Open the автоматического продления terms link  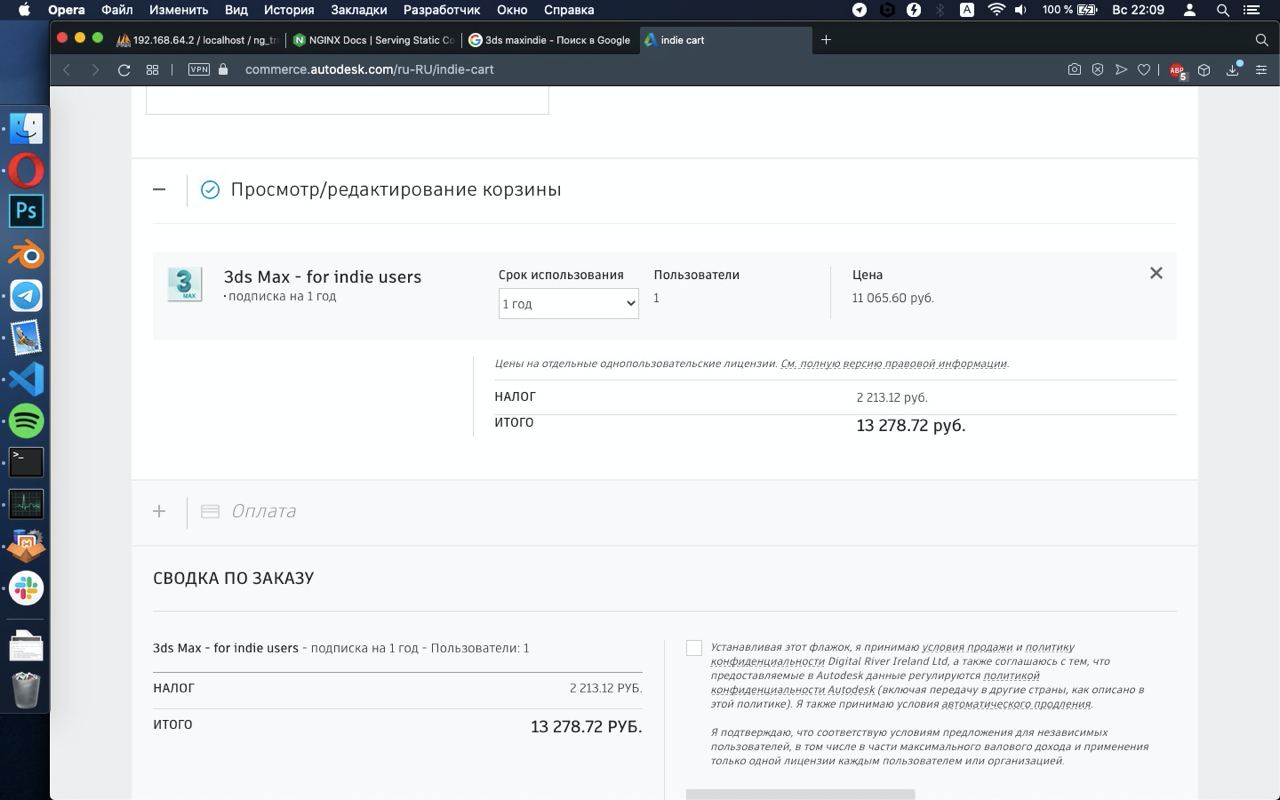click(1016, 704)
